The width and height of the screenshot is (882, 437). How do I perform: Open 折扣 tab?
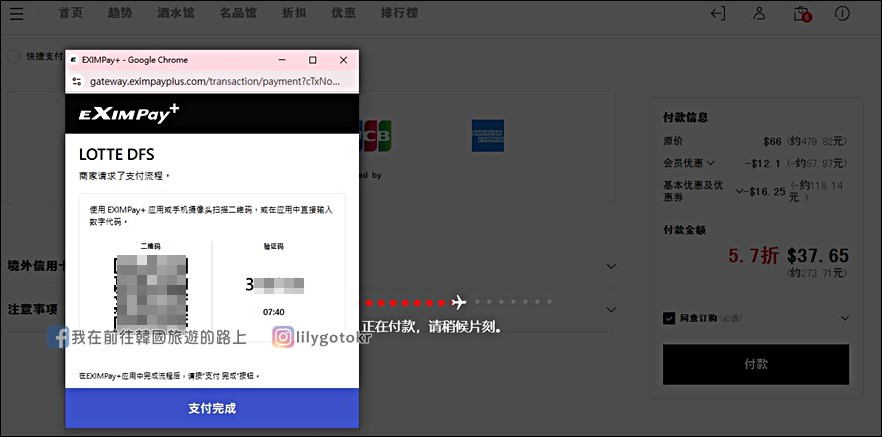[294, 13]
